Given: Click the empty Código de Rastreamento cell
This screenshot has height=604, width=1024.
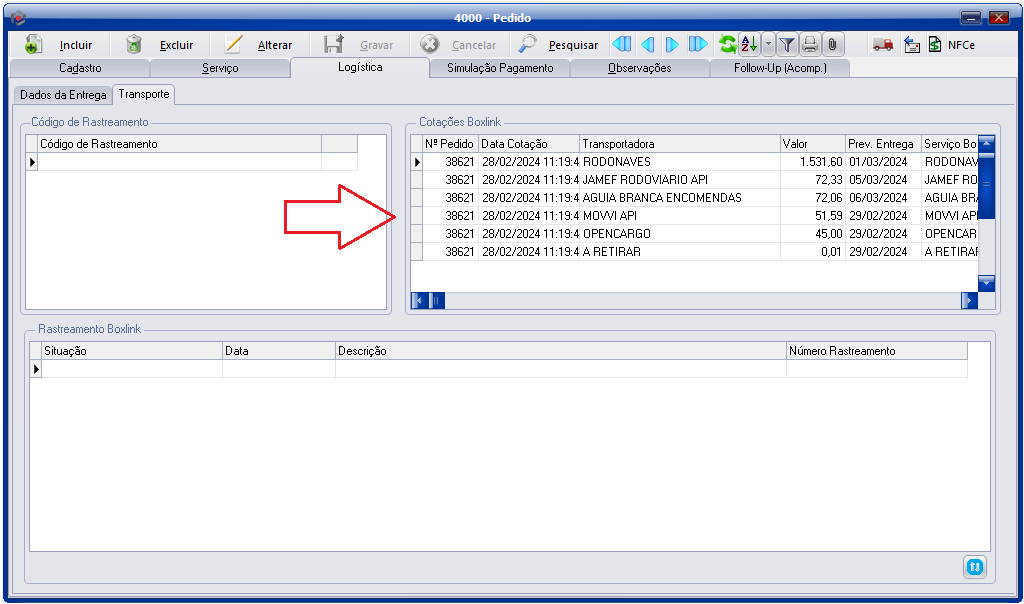Looking at the screenshot, I should [178, 162].
